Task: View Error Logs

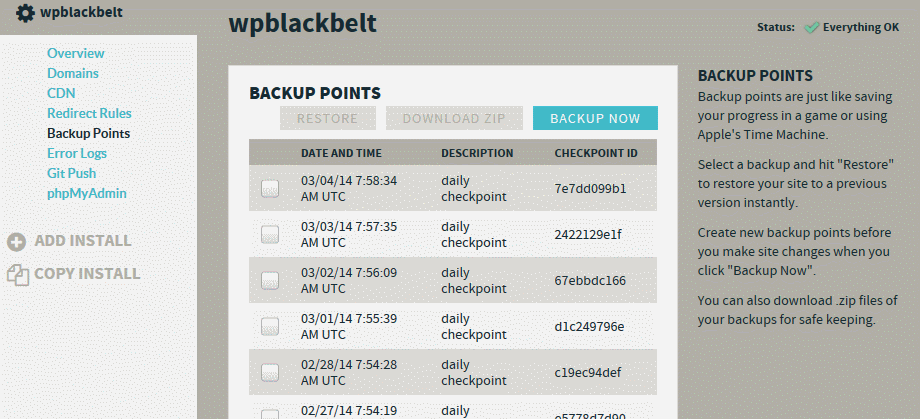Action: [77, 153]
